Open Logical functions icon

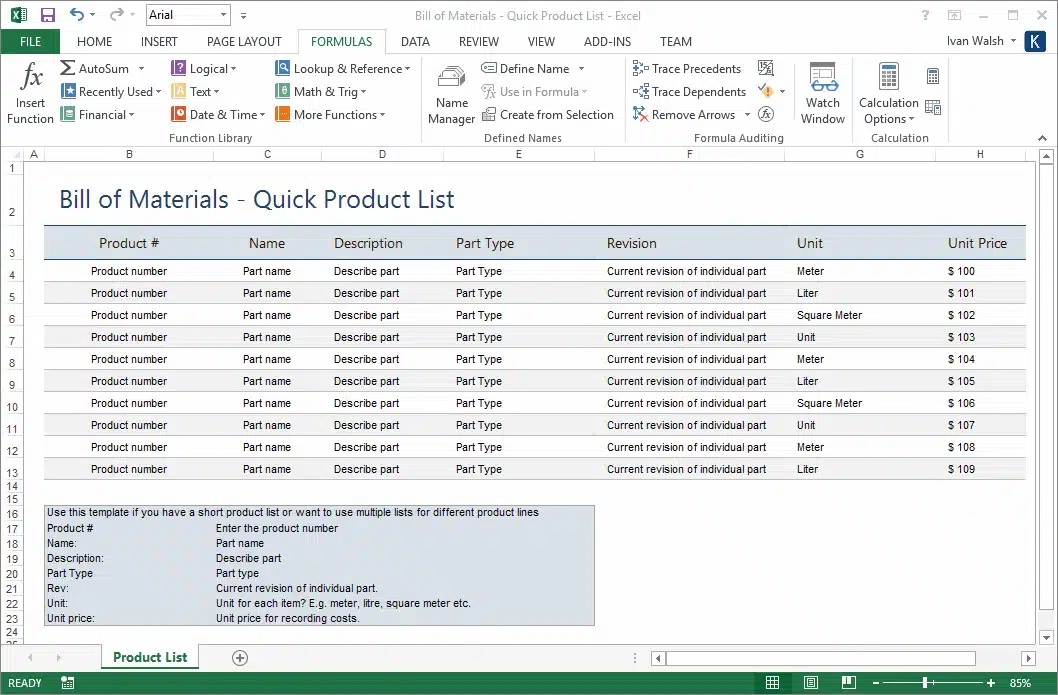(x=178, y=68)
